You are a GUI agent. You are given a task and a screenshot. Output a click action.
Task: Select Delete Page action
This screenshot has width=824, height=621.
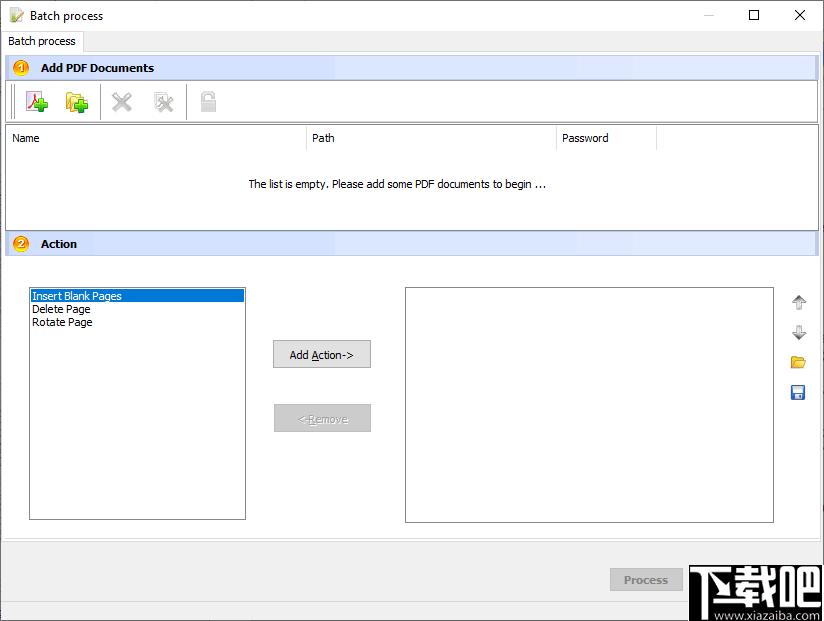(x=137, y=309)
